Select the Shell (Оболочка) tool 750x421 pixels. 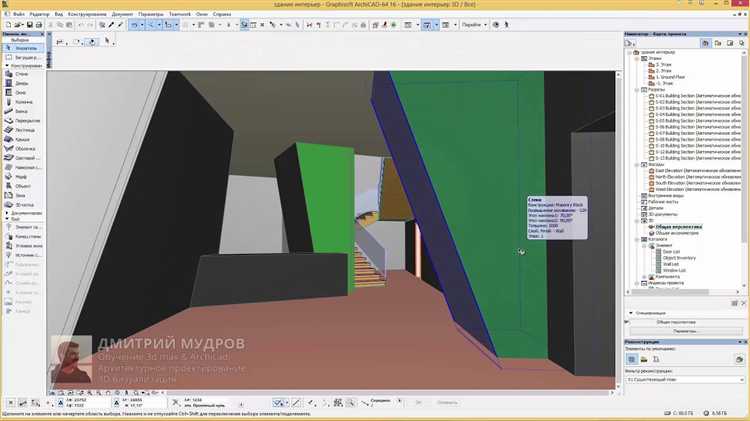click(22, 149)
